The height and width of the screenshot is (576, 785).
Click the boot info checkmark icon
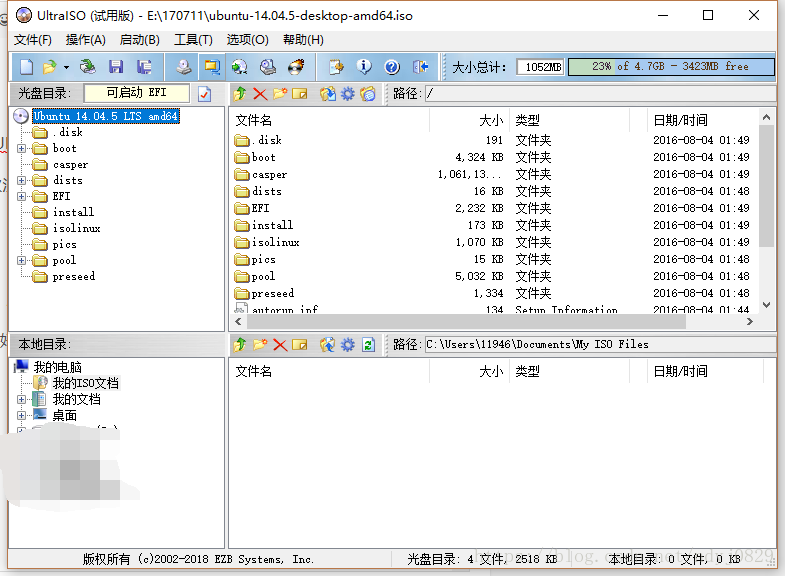click(x=205, y=94)
